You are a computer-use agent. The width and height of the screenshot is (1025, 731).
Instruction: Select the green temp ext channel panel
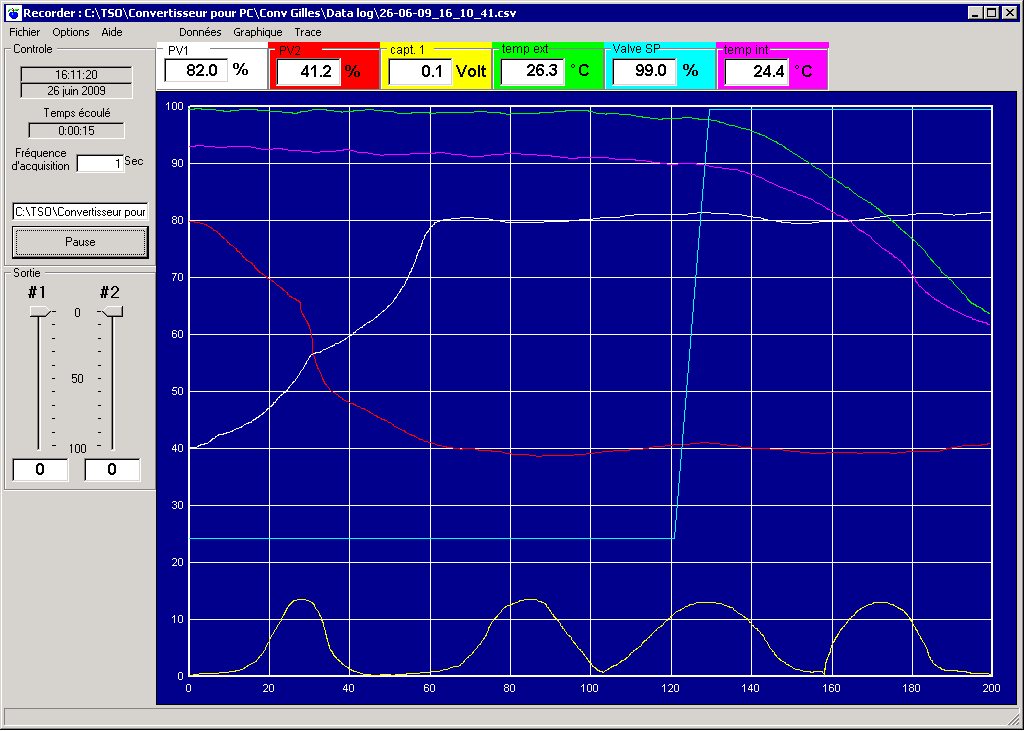[x=548, y=67]
